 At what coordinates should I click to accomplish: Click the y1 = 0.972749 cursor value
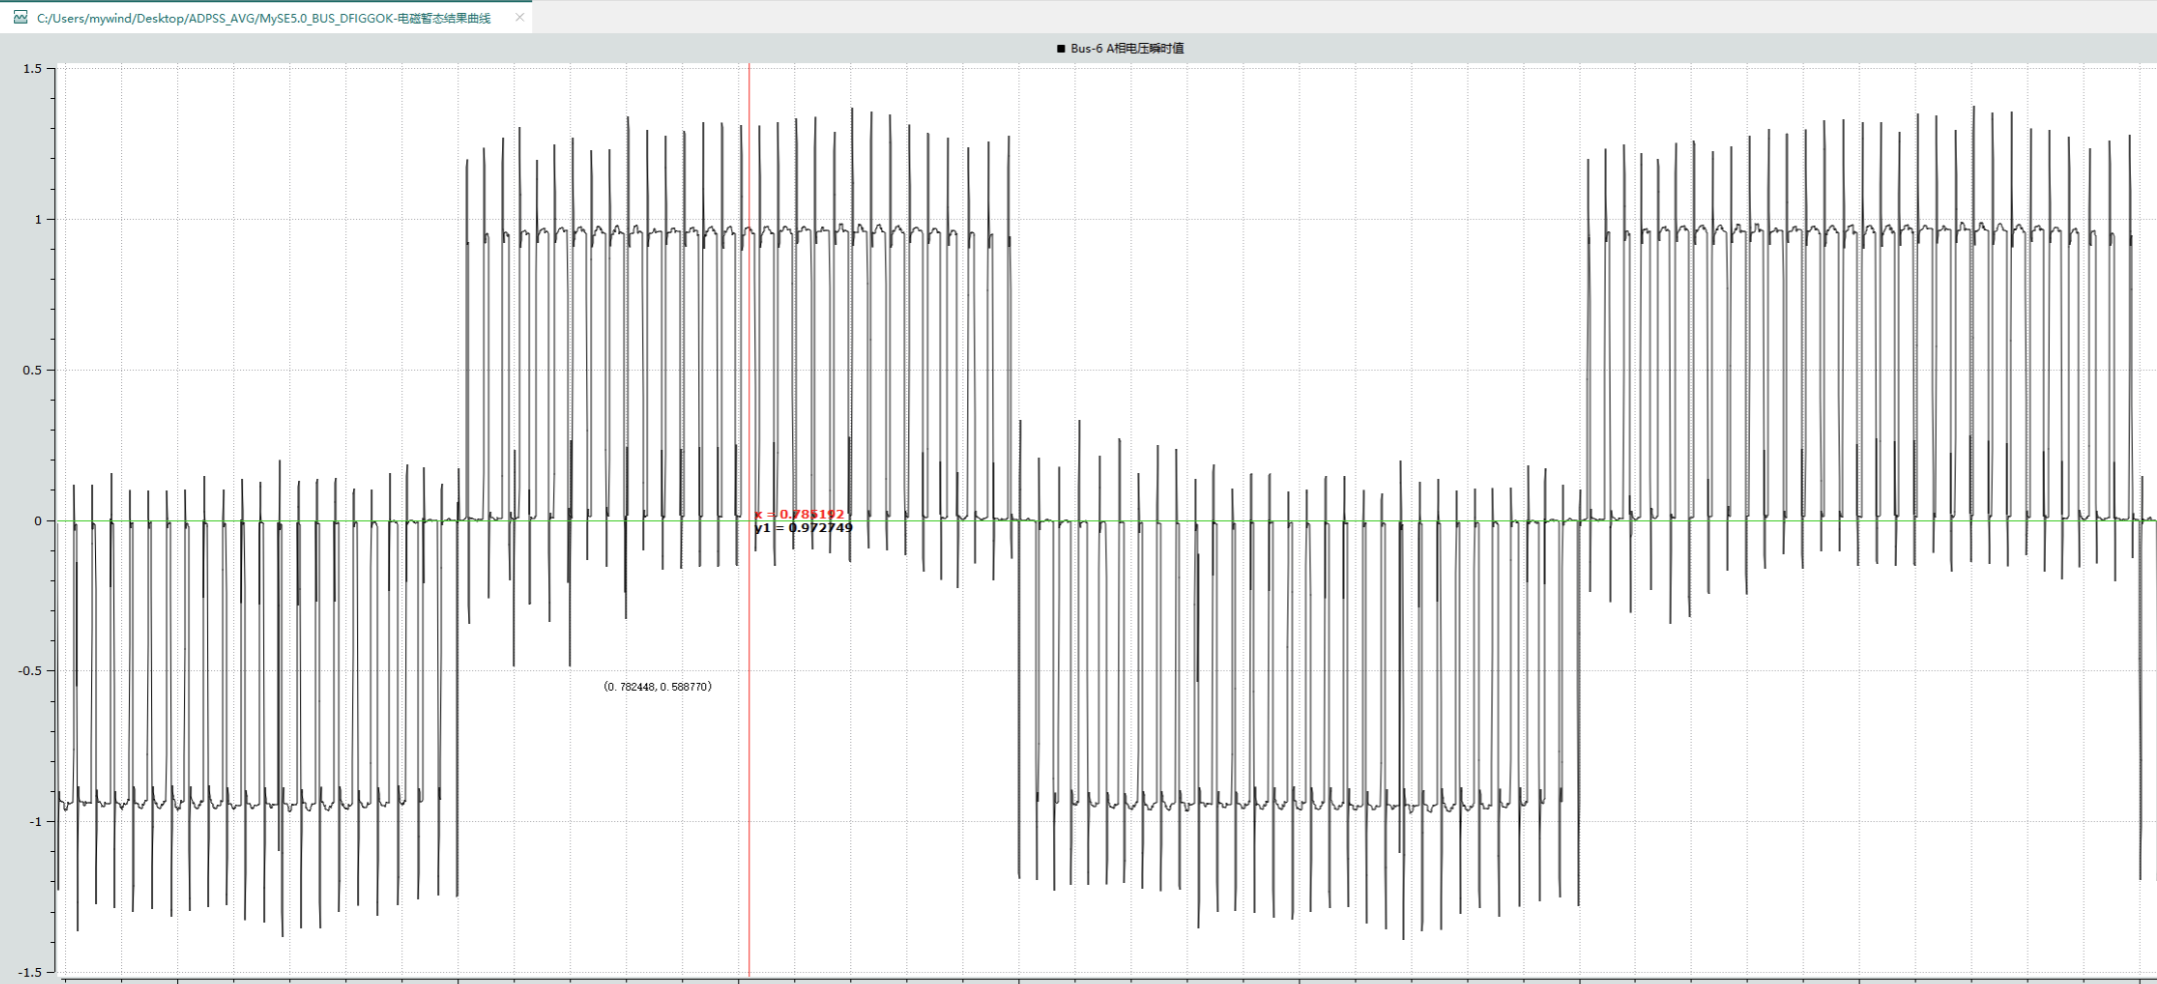[804, 528]
